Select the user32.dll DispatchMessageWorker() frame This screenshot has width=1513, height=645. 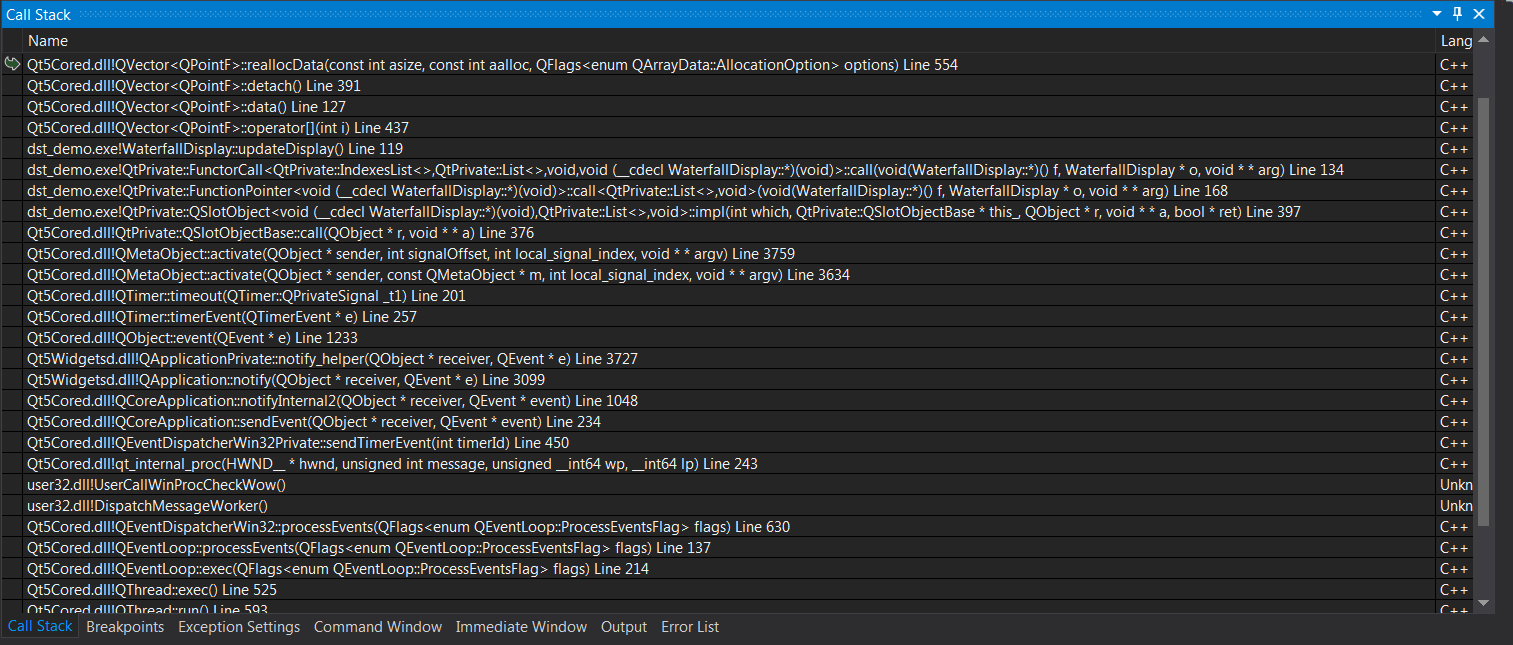[x=147, y=506]
